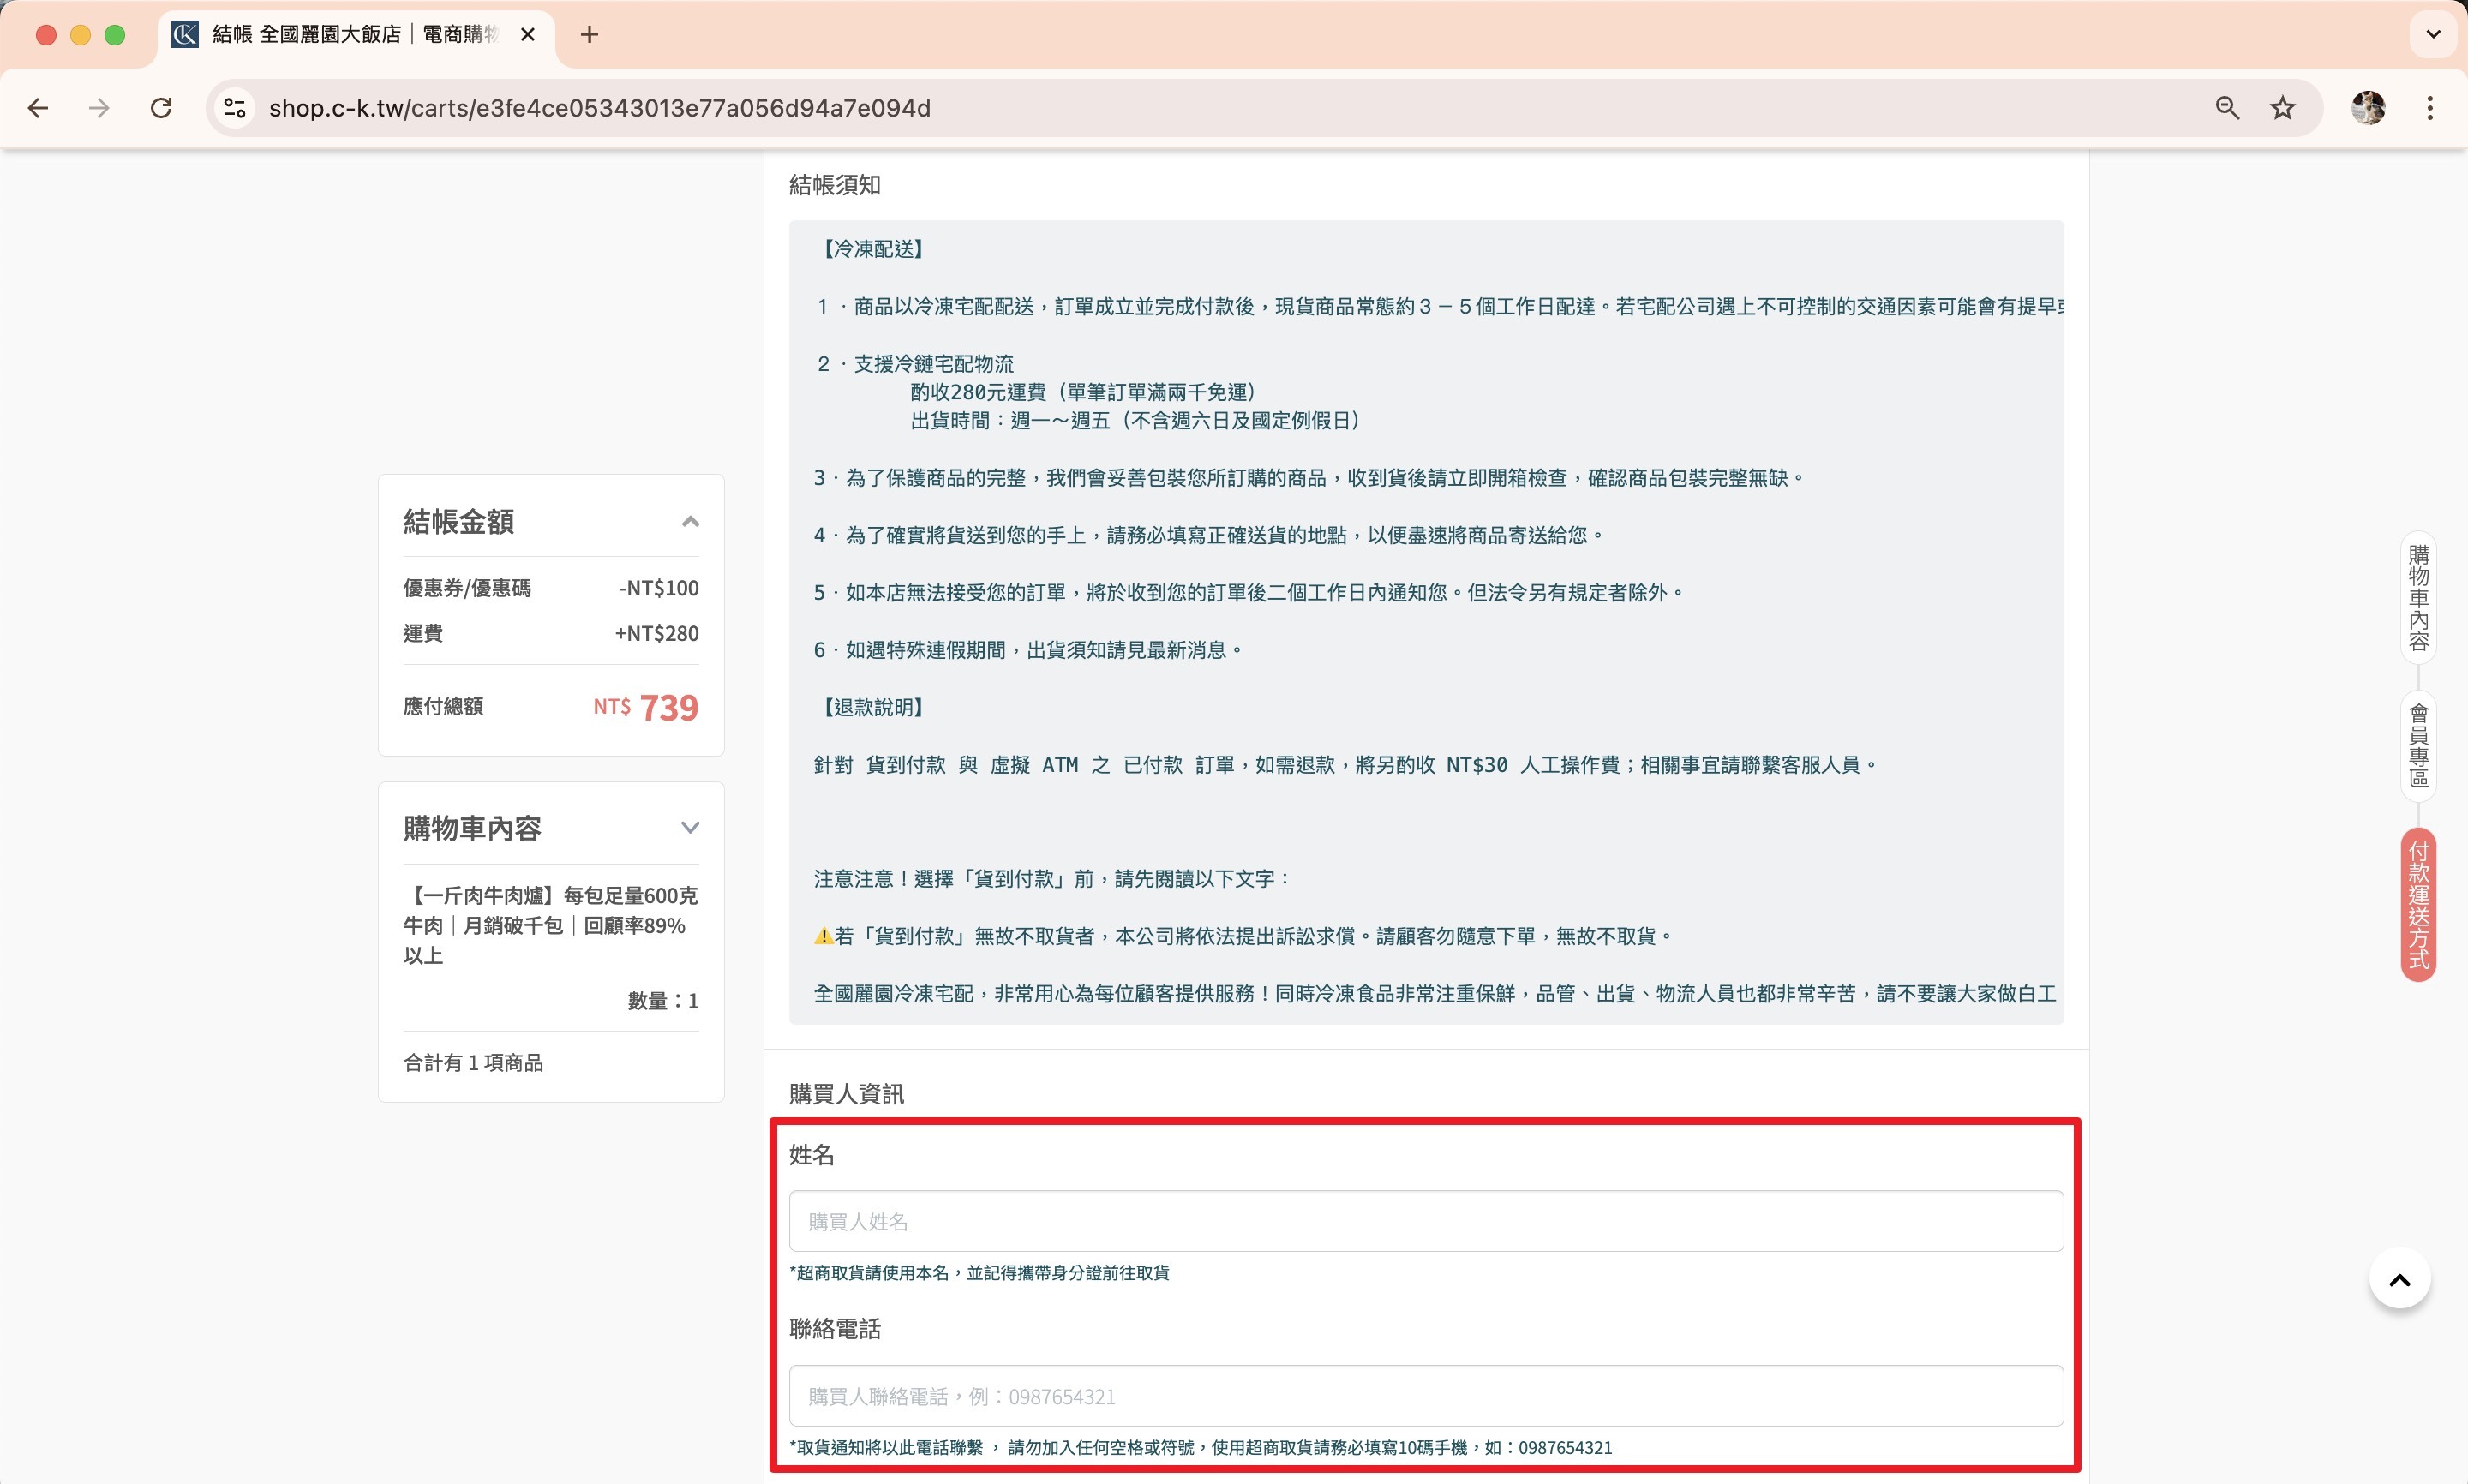Click the browser forward arrow
Viewport: 2468px width, 1484px height.
[99, 108]
